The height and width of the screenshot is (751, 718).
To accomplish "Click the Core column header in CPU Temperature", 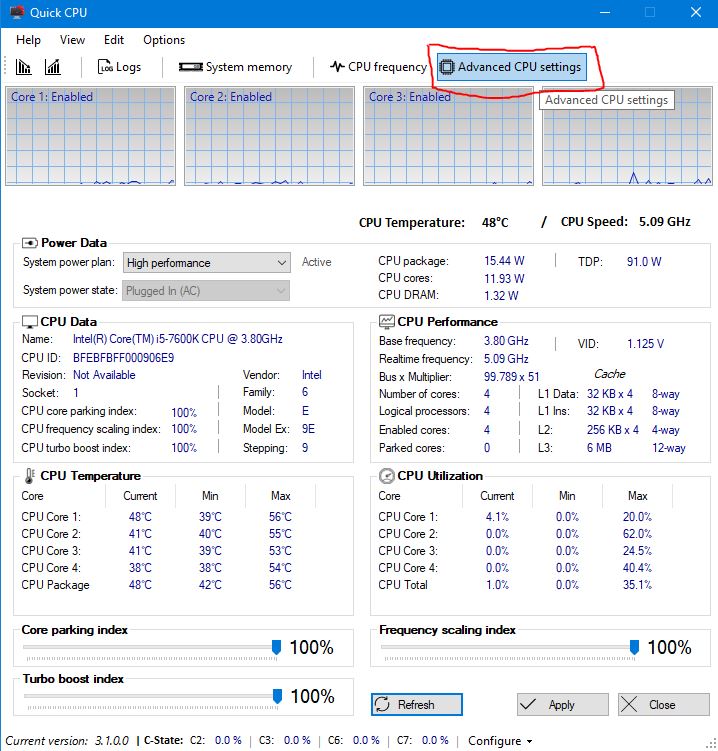I will click(x=32, y=496).
